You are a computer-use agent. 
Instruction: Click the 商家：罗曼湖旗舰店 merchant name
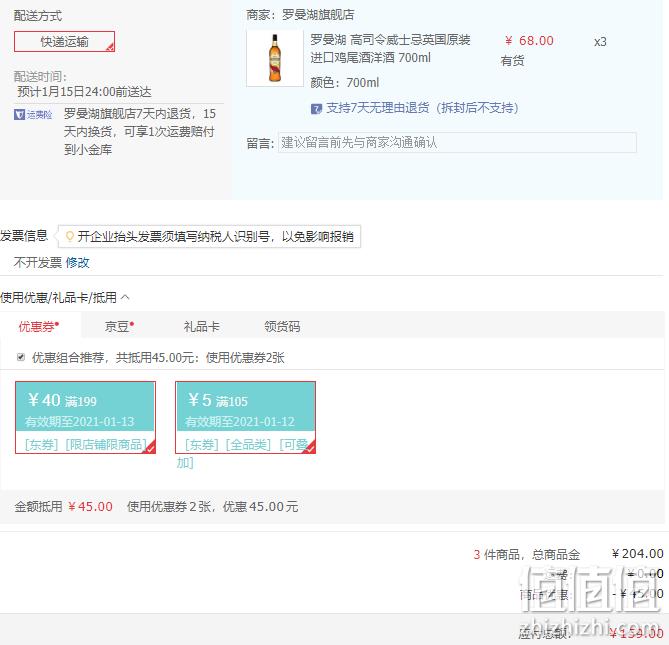pos(300,15)
